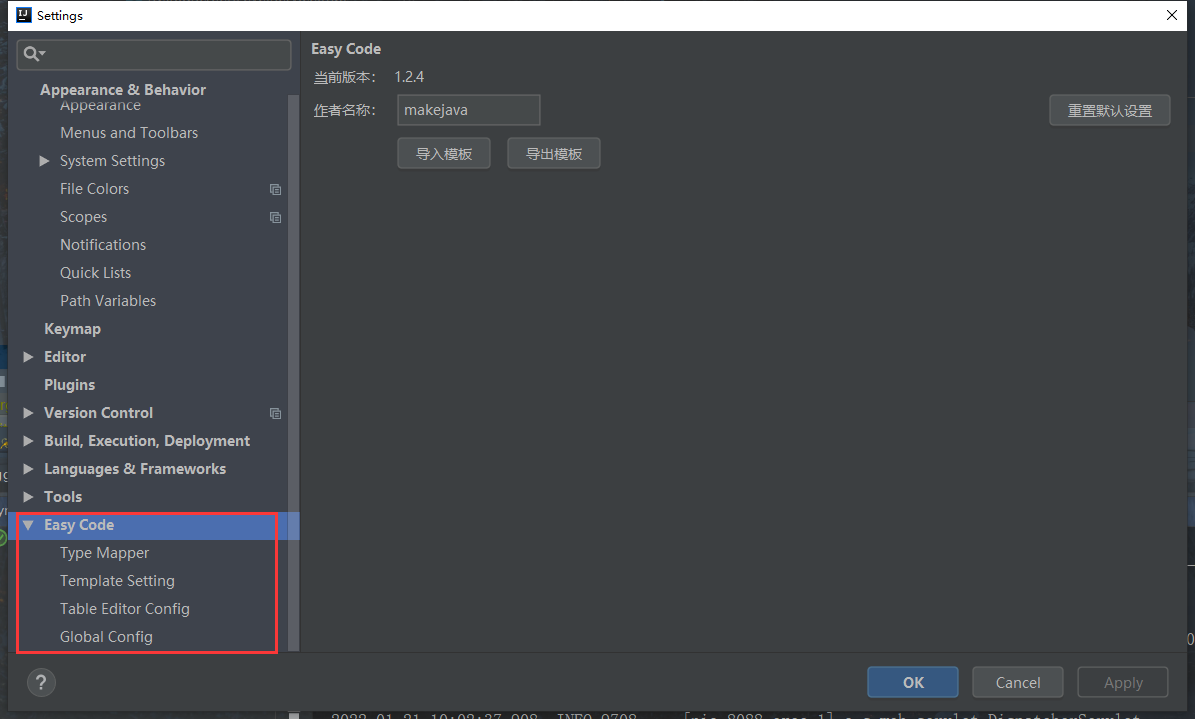Select Keymap settings

pos(72,329)
